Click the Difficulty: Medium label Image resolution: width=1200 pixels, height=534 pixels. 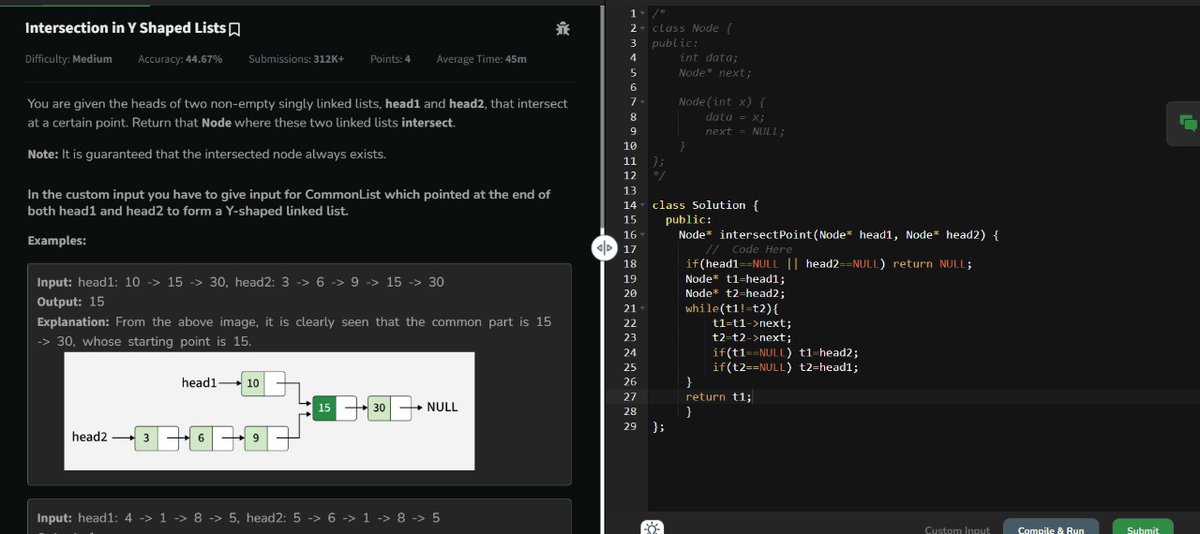[x=68, y=59]
